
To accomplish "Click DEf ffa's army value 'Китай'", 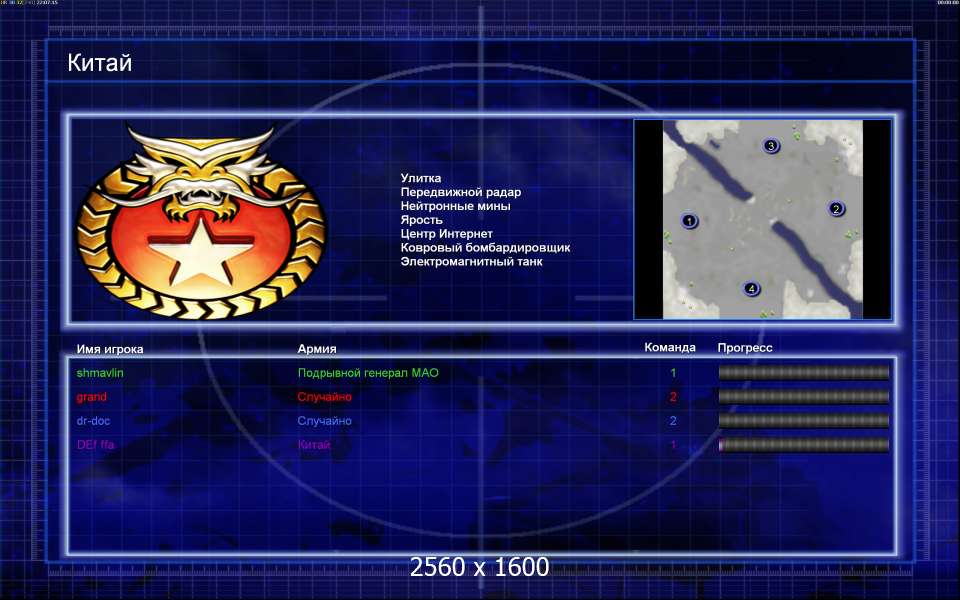I will [314, 444].
